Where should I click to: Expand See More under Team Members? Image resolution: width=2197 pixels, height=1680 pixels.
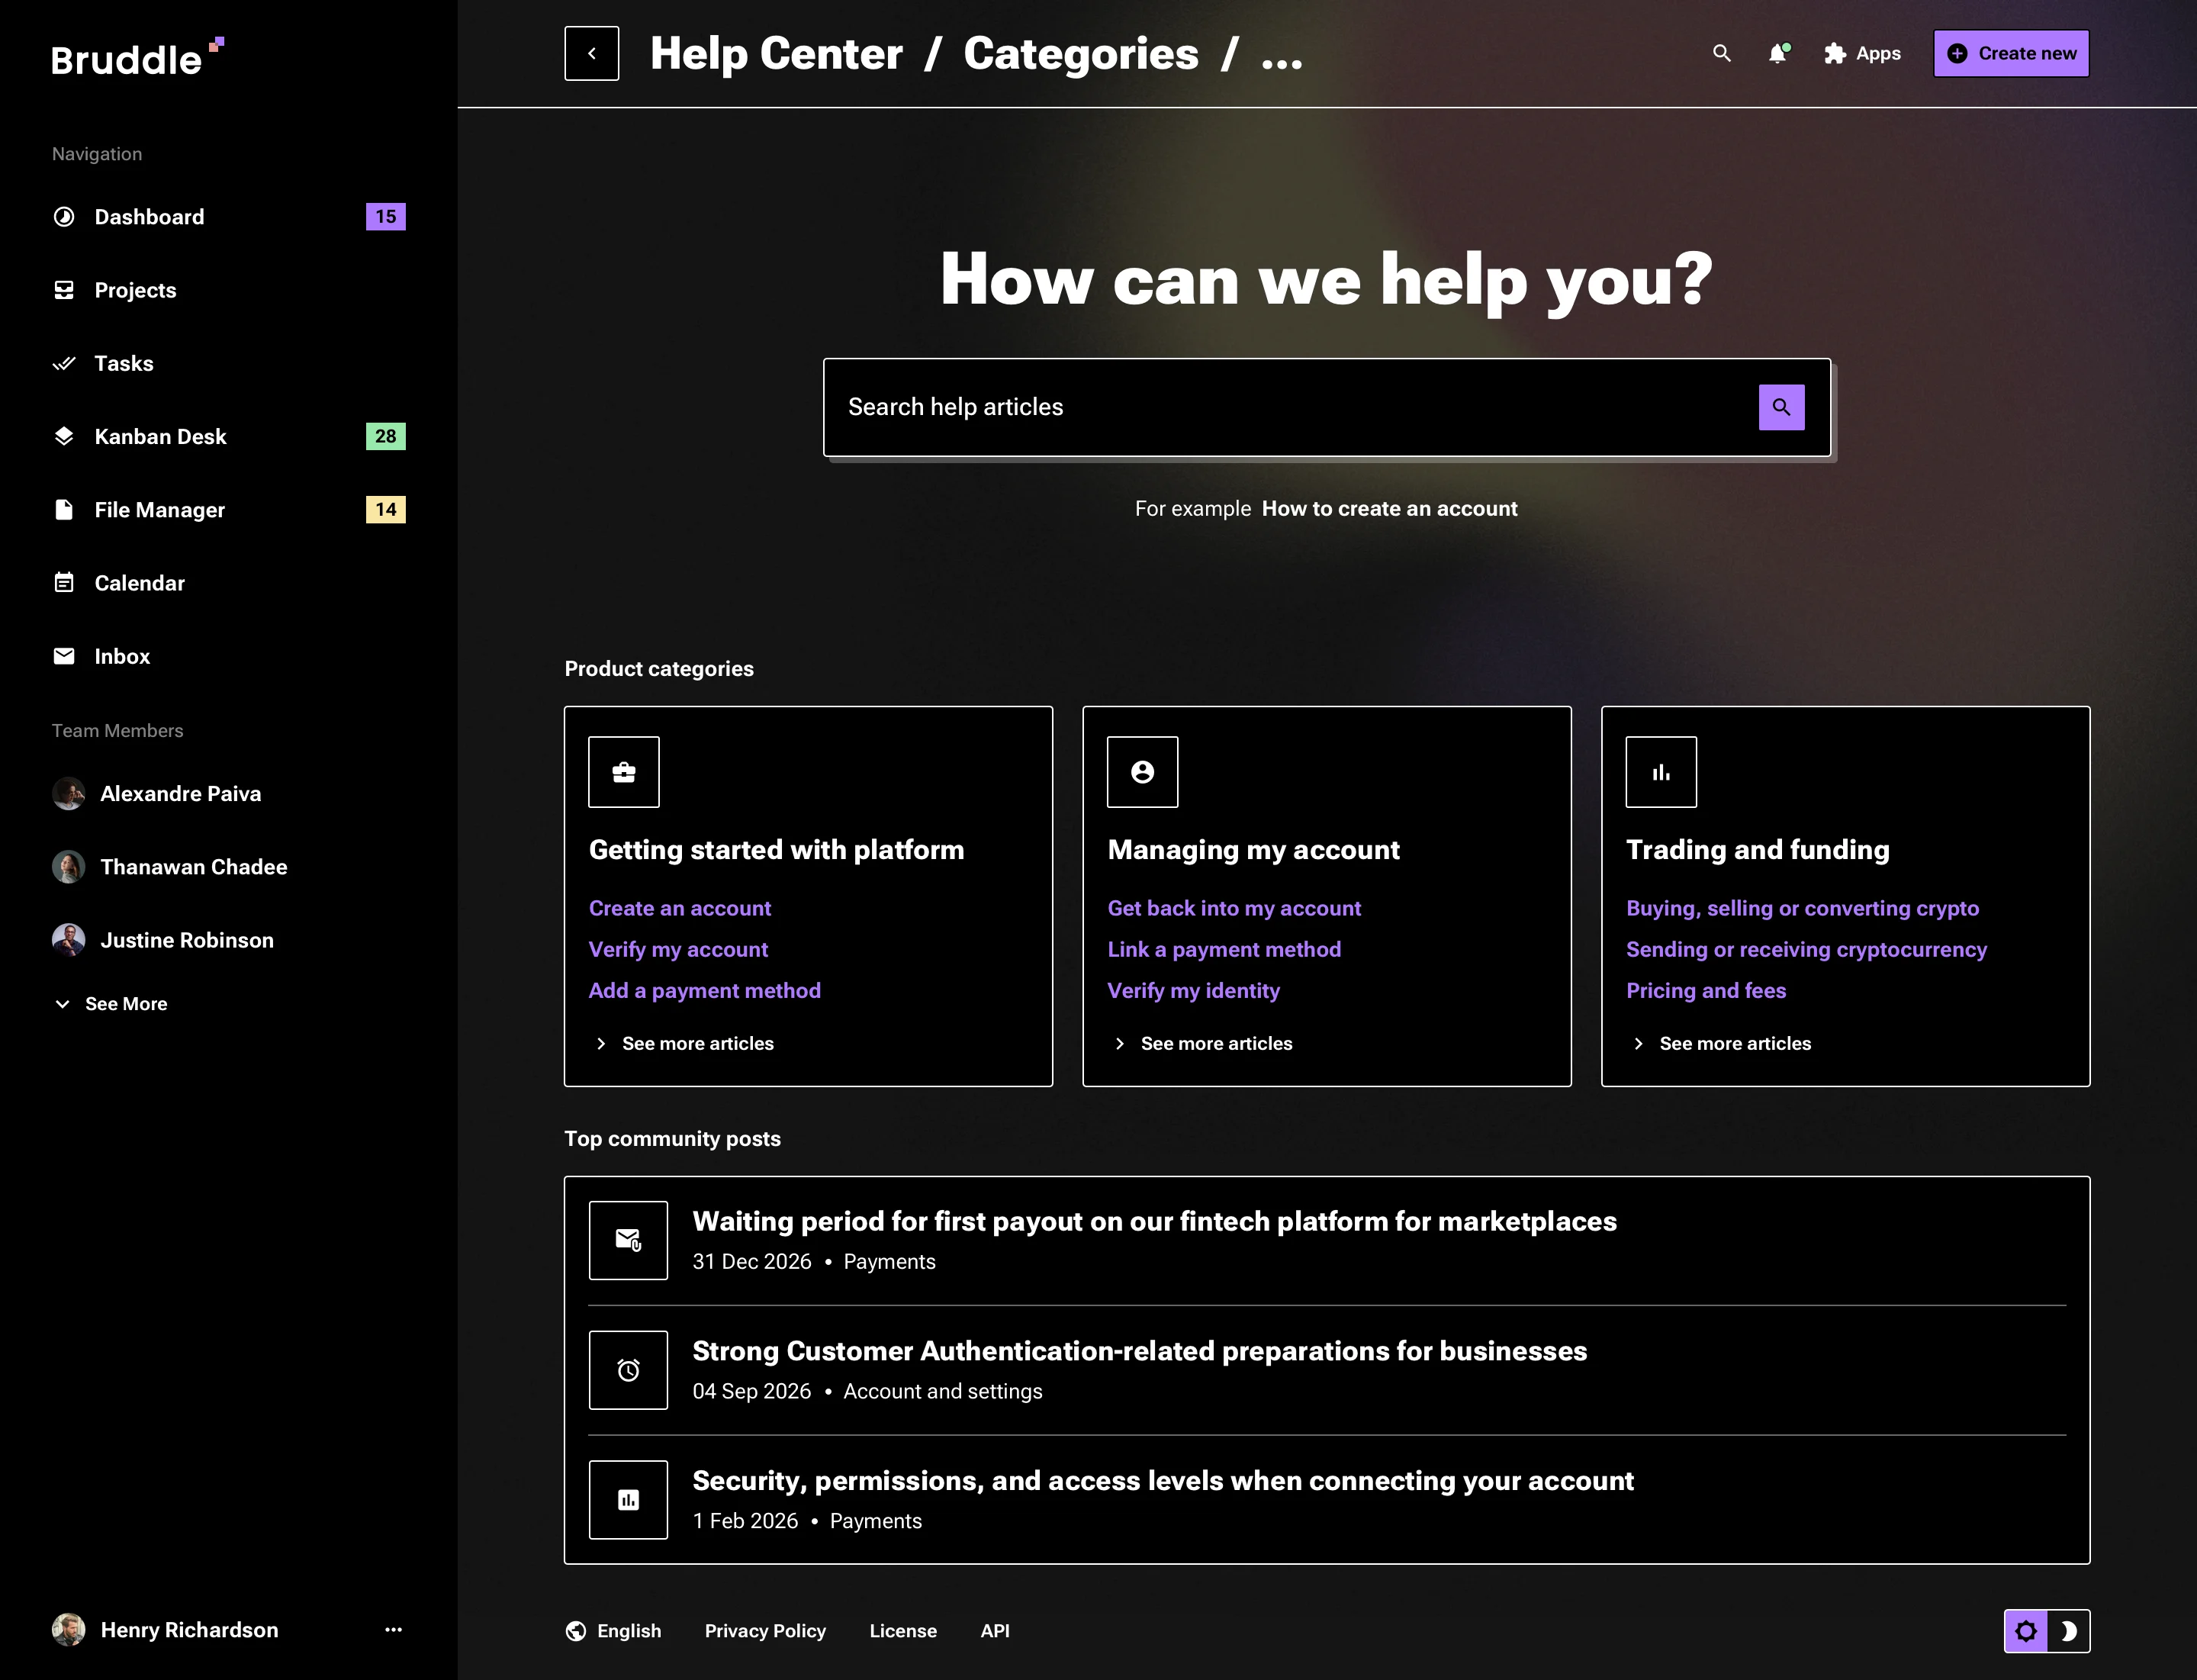click(110, 1003)
